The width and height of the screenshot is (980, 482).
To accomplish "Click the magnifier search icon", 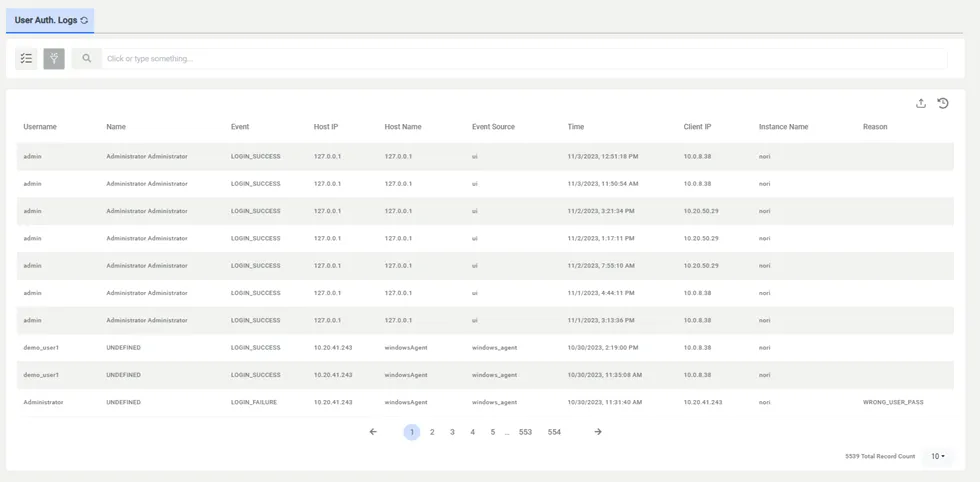I will click(87, 59).
